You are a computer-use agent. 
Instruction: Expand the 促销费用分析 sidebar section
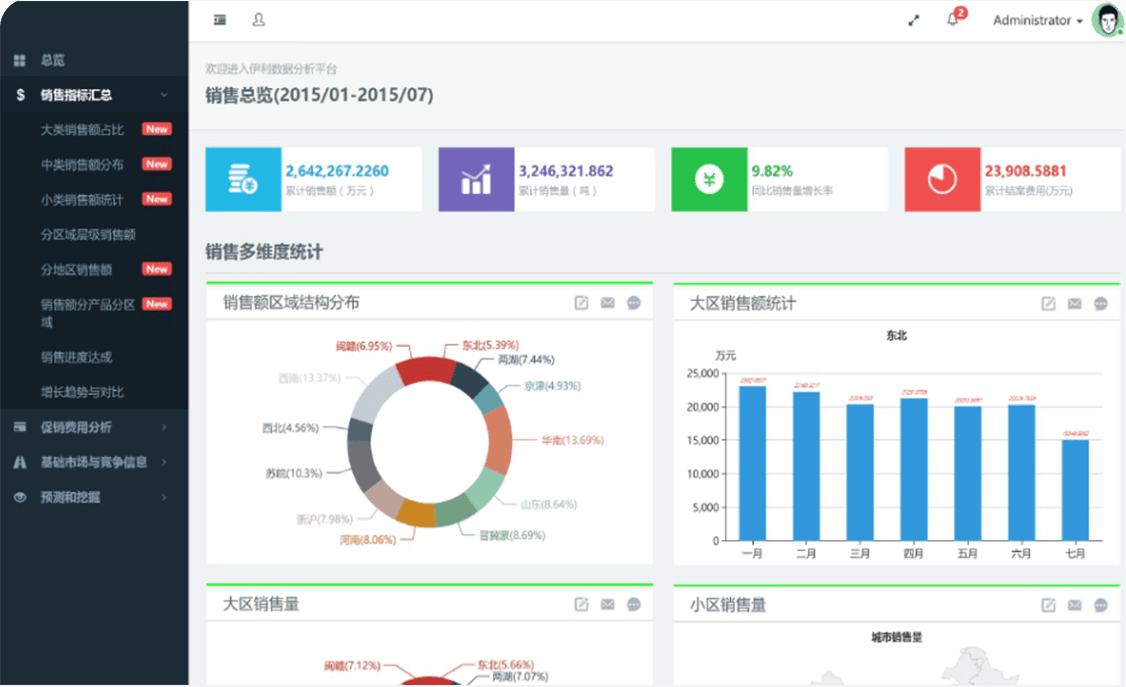point(94,427)
